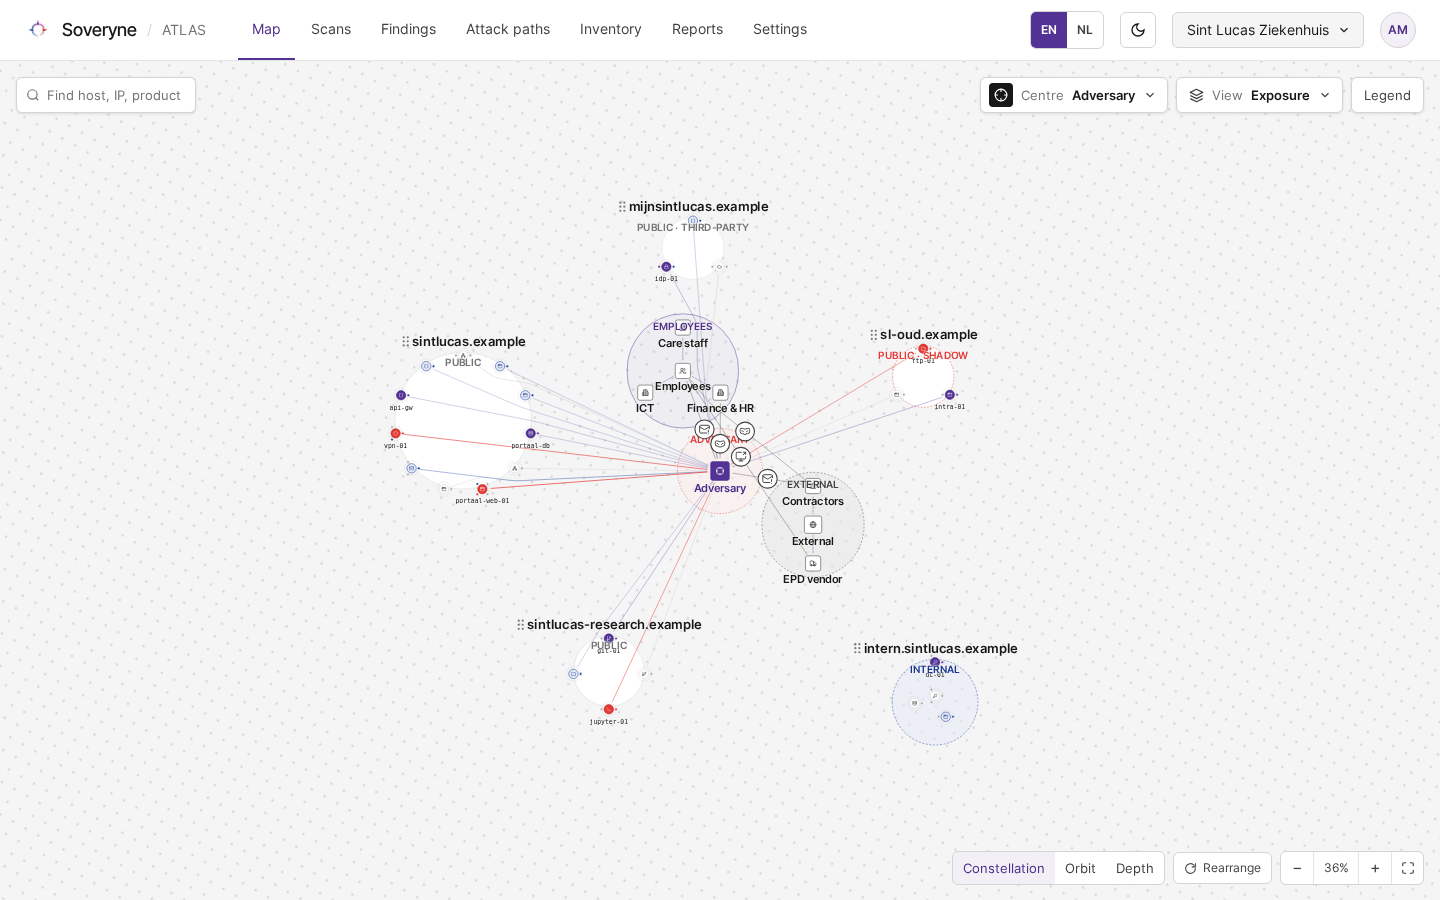Click the Soveryne logo icon

(38, 30)
